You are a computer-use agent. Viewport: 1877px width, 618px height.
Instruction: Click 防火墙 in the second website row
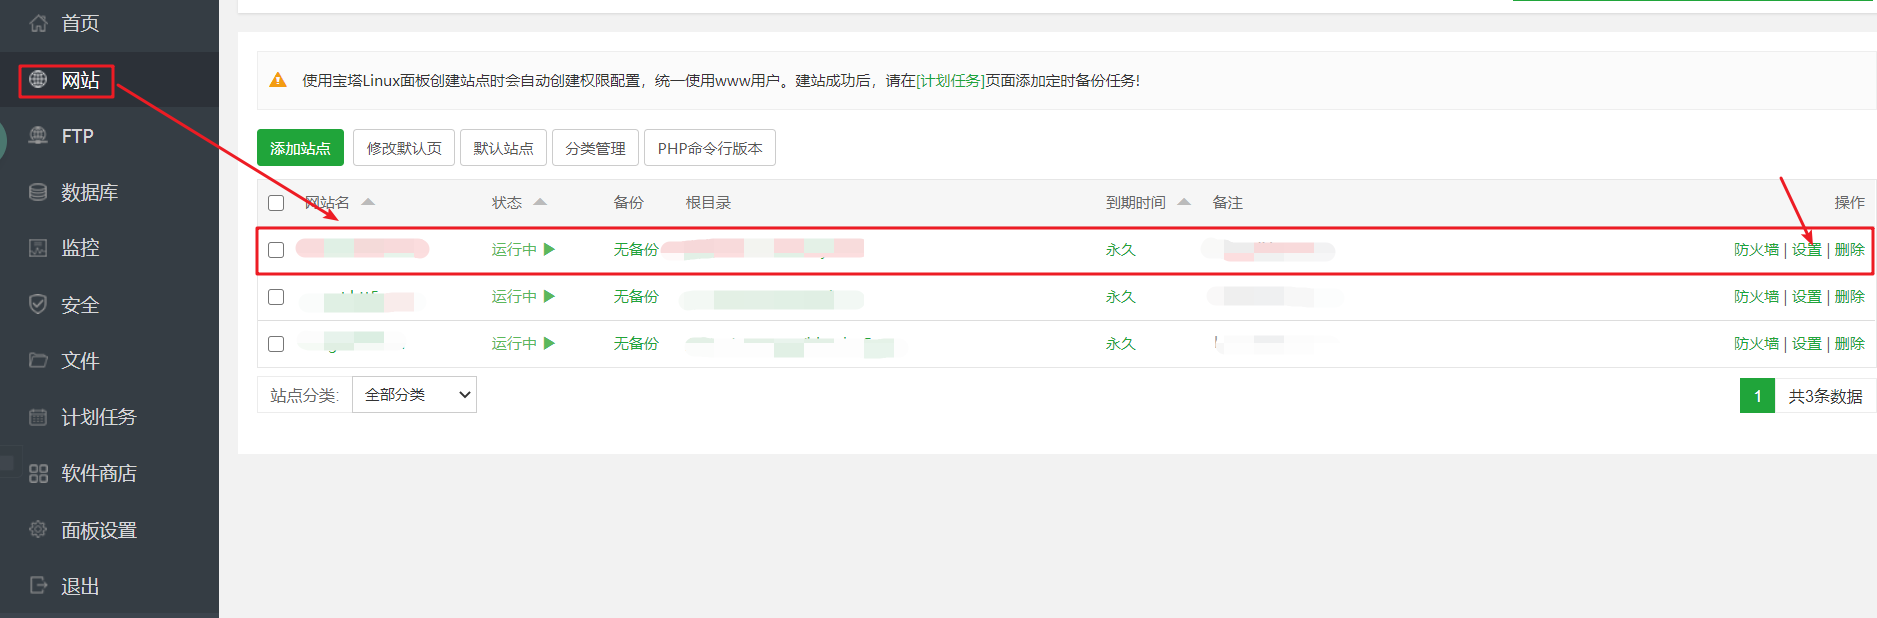point(1756,297)
